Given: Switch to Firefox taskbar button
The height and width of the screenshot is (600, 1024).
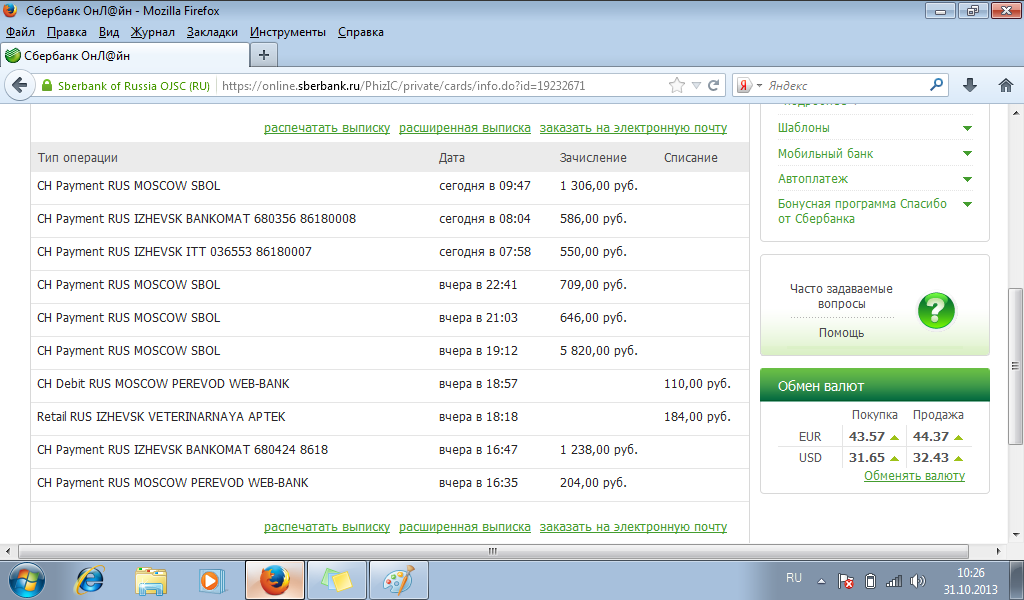Looking at the screenshot, I should pyautogui.click(x=275, y=580).
